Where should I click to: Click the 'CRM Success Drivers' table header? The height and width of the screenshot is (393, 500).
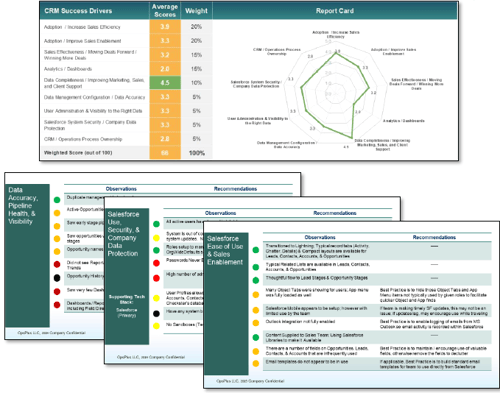78,11
